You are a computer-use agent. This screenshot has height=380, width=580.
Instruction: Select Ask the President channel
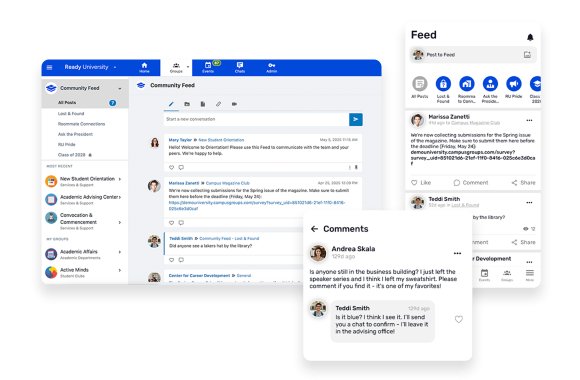pos(75,134)
